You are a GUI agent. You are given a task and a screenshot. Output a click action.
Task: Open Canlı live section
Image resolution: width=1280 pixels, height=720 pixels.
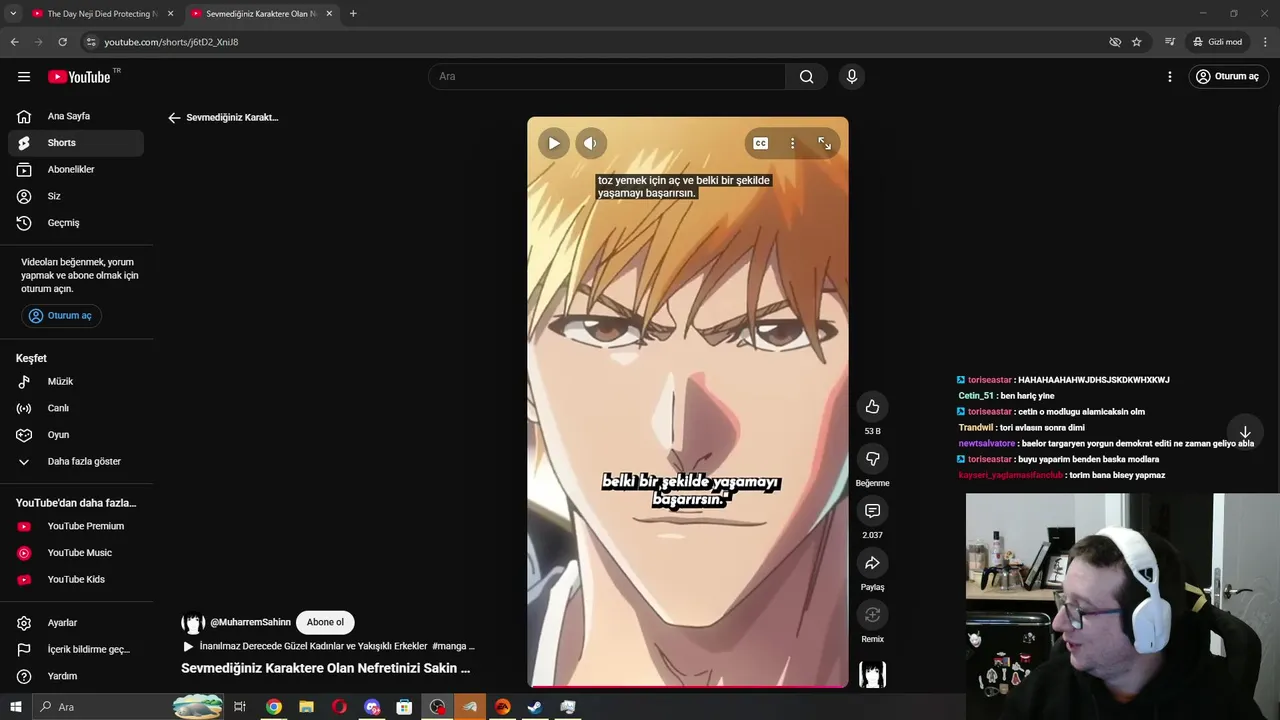(x=76, y=408)
